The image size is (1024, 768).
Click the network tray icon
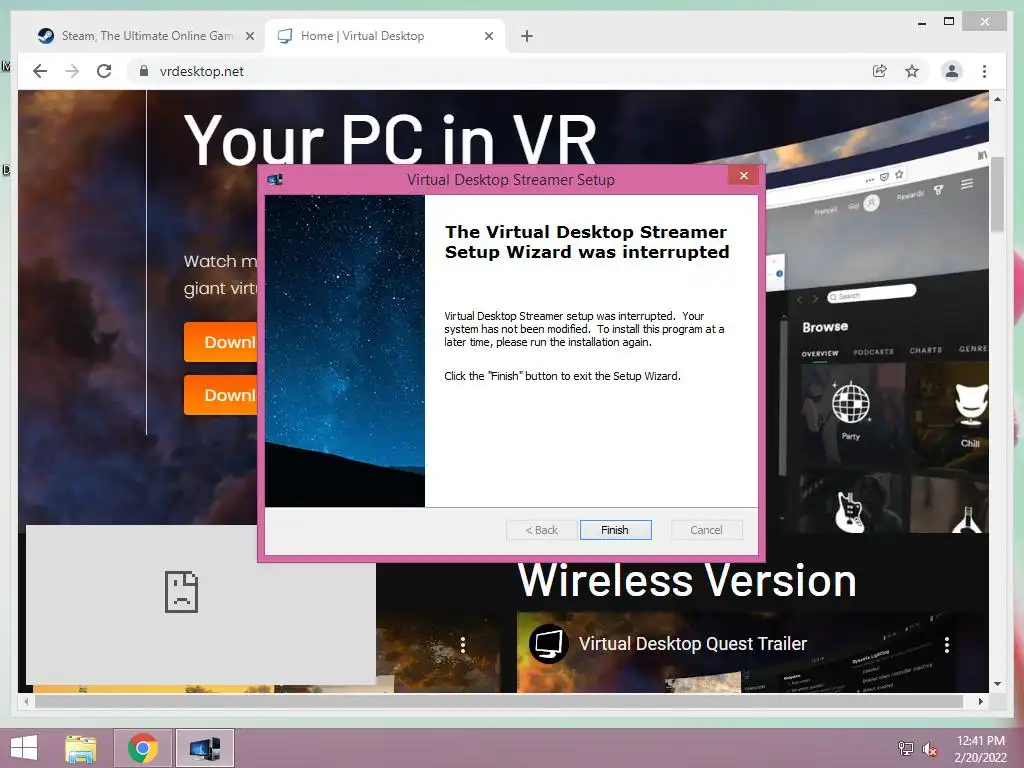click(x=905, y=748)
